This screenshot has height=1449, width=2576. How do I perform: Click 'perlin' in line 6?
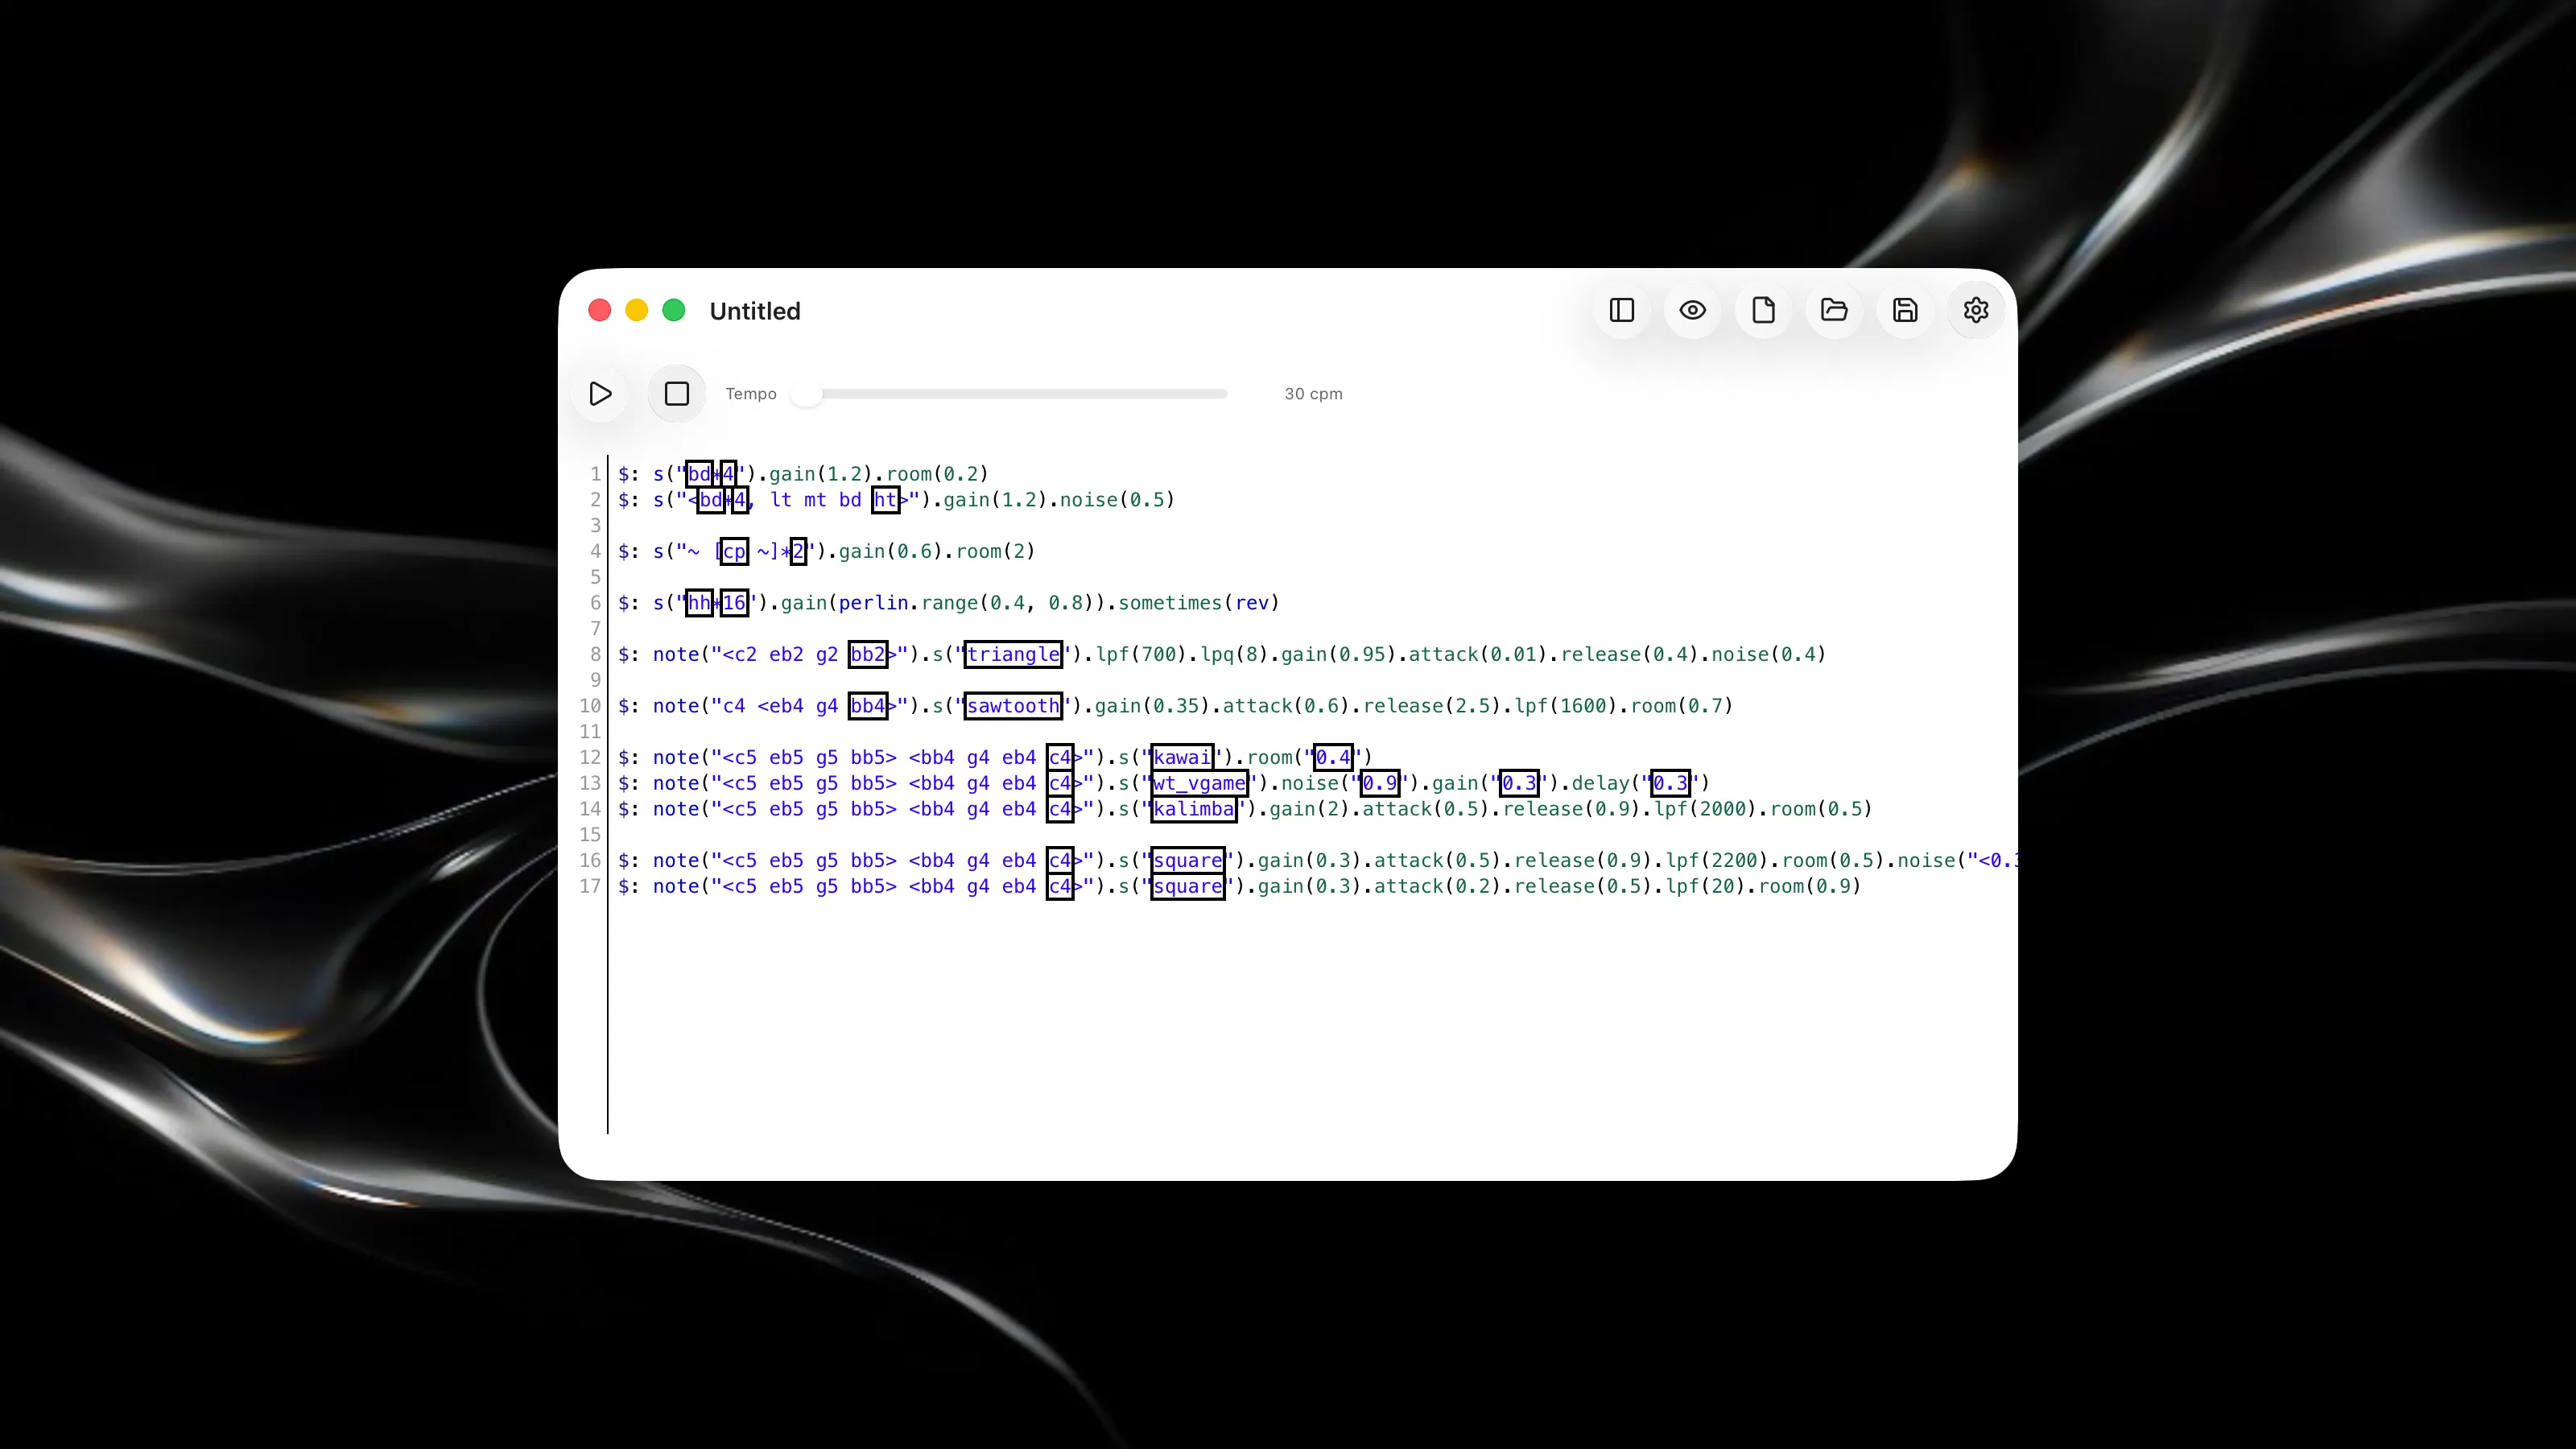(873, 603)
